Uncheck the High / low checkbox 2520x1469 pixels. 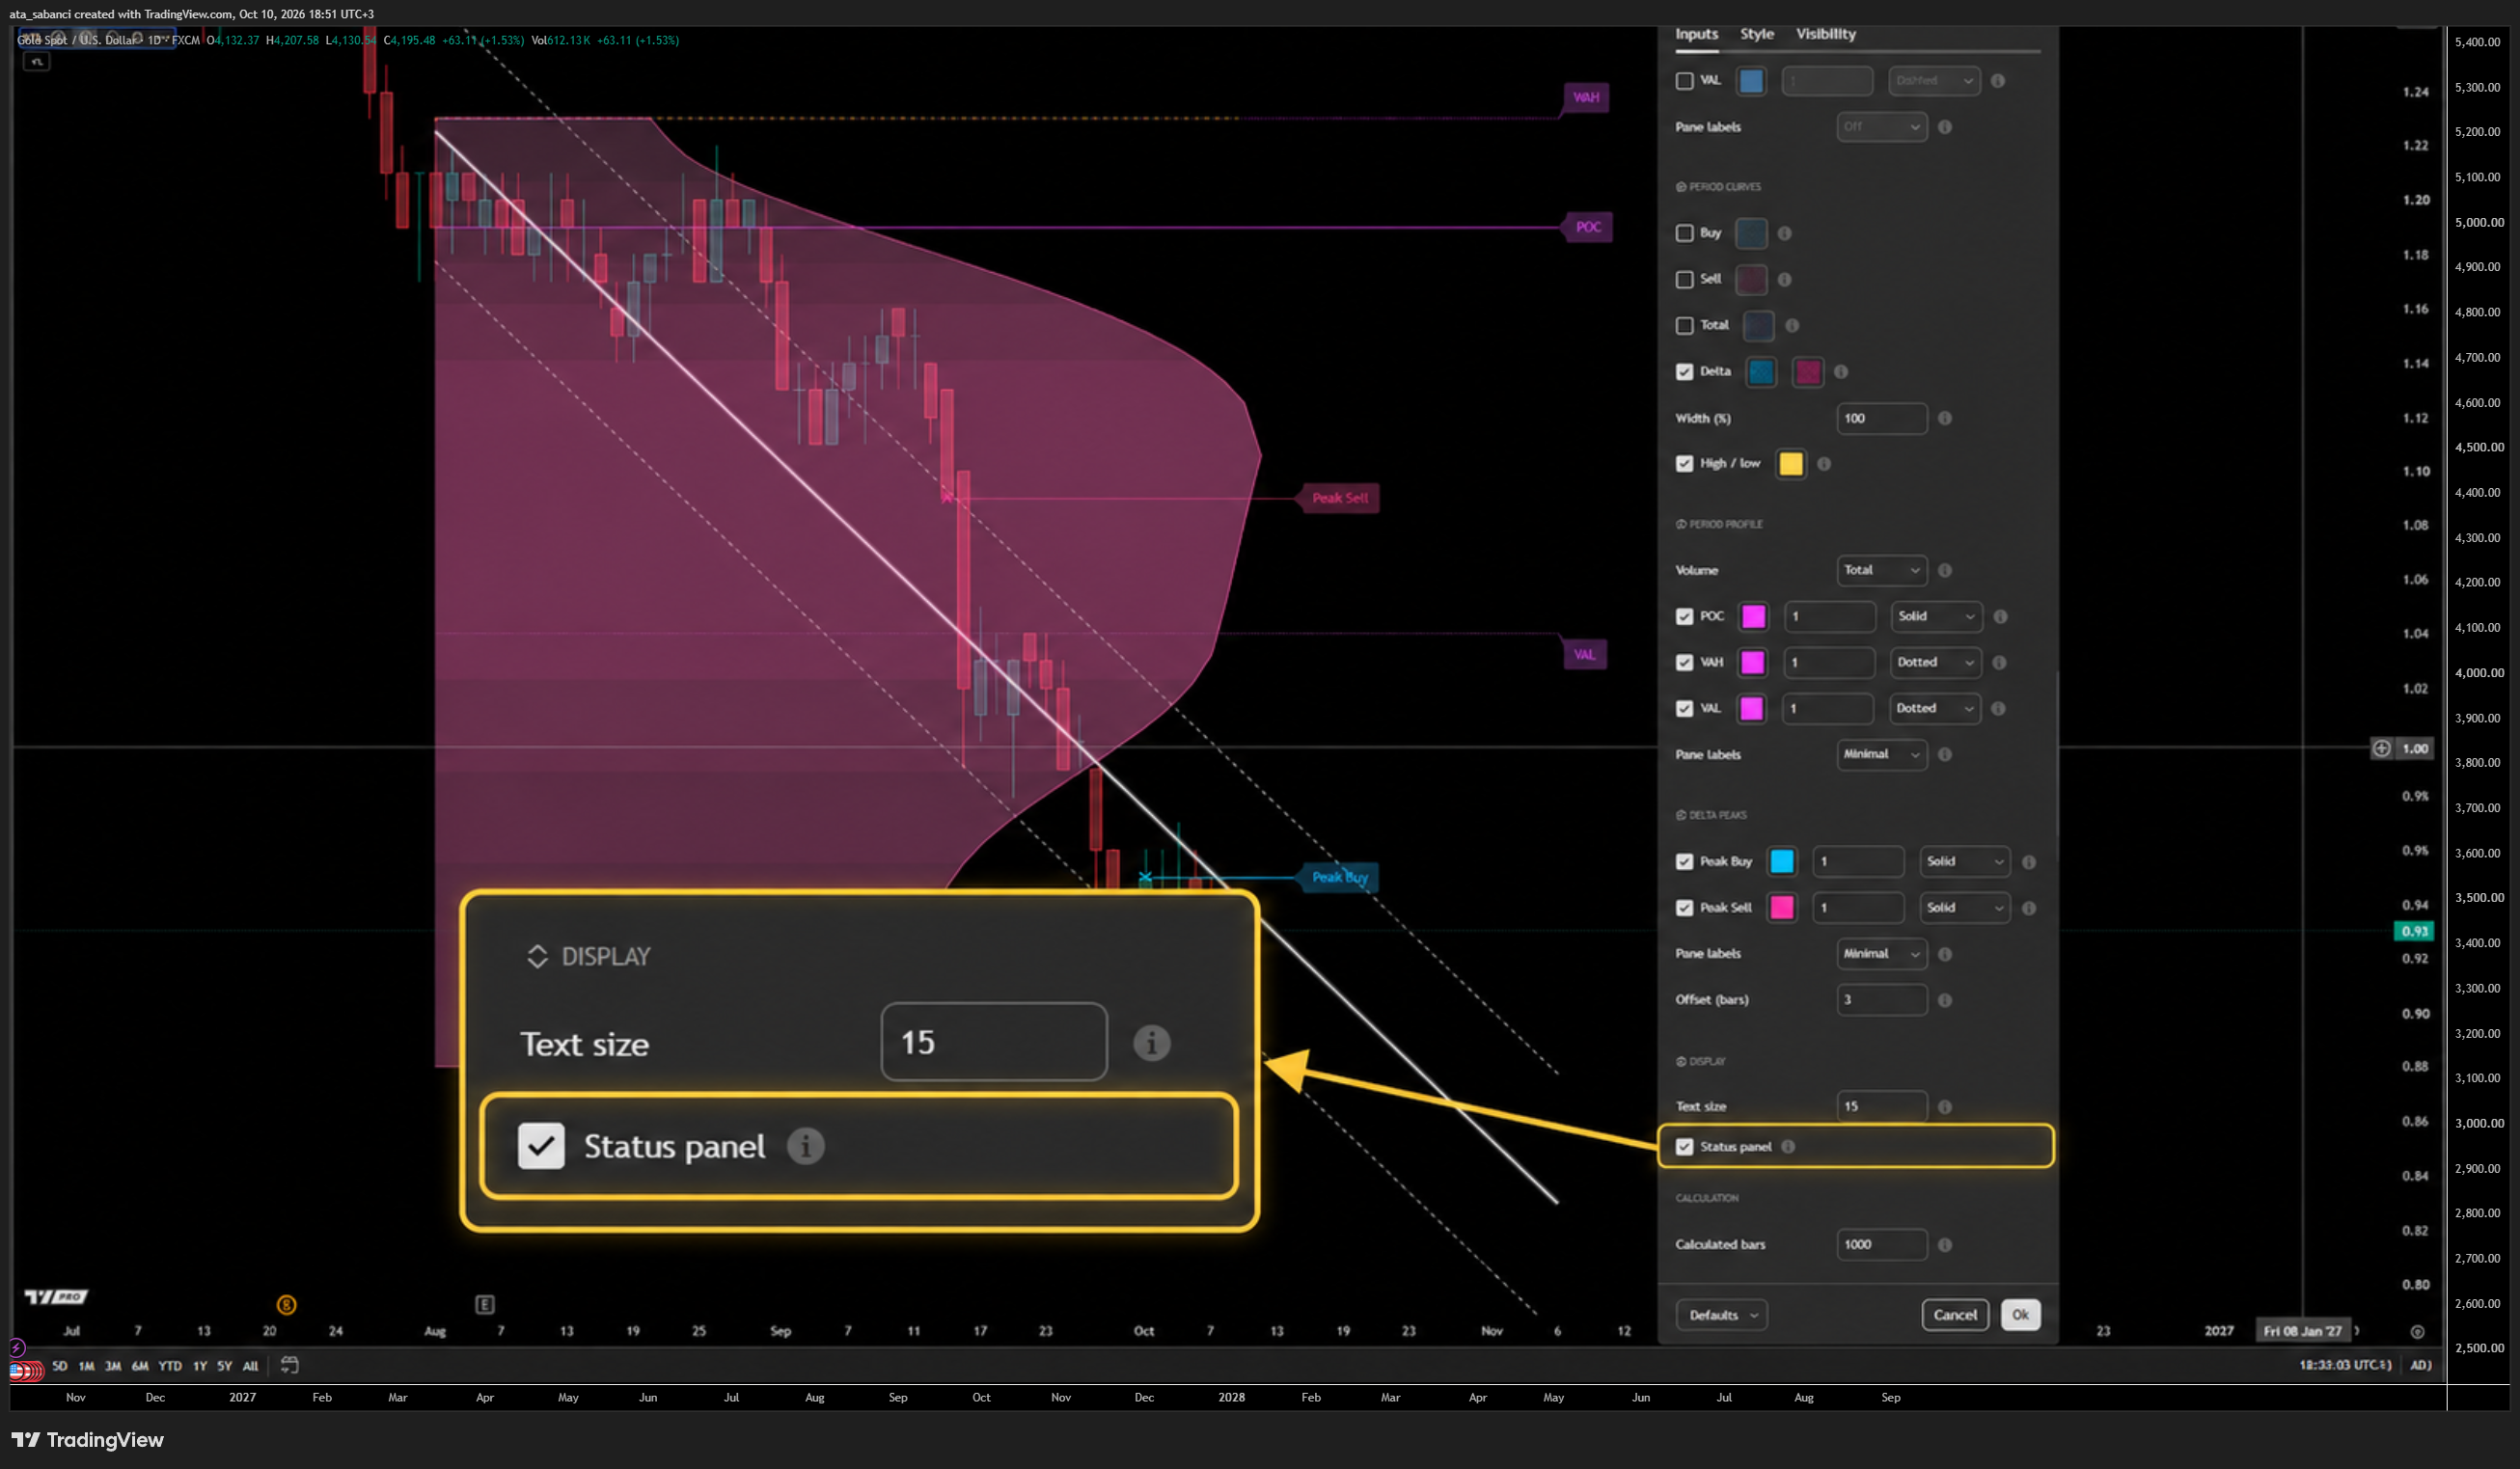coord(1685,464)
